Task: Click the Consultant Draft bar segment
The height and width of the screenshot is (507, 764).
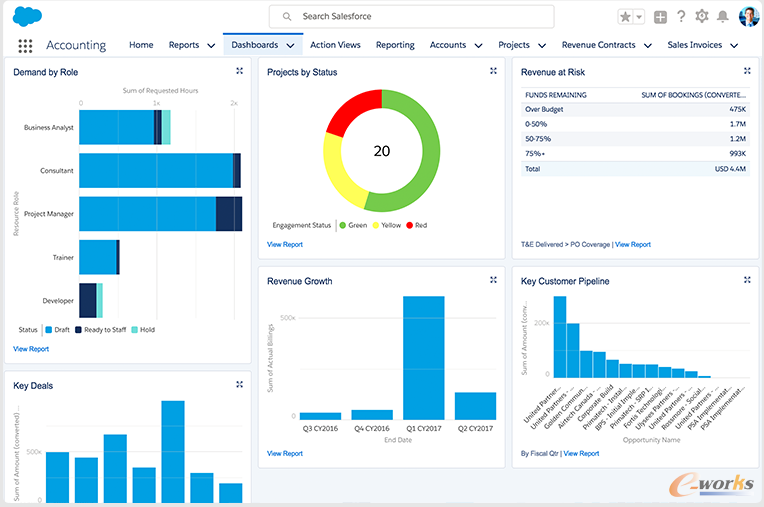Action: tap(156, 170)
